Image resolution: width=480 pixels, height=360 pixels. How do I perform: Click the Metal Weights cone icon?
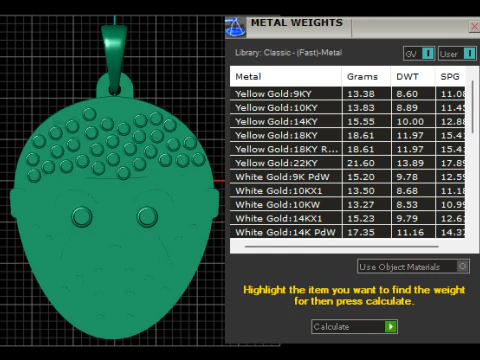[236, 27]
